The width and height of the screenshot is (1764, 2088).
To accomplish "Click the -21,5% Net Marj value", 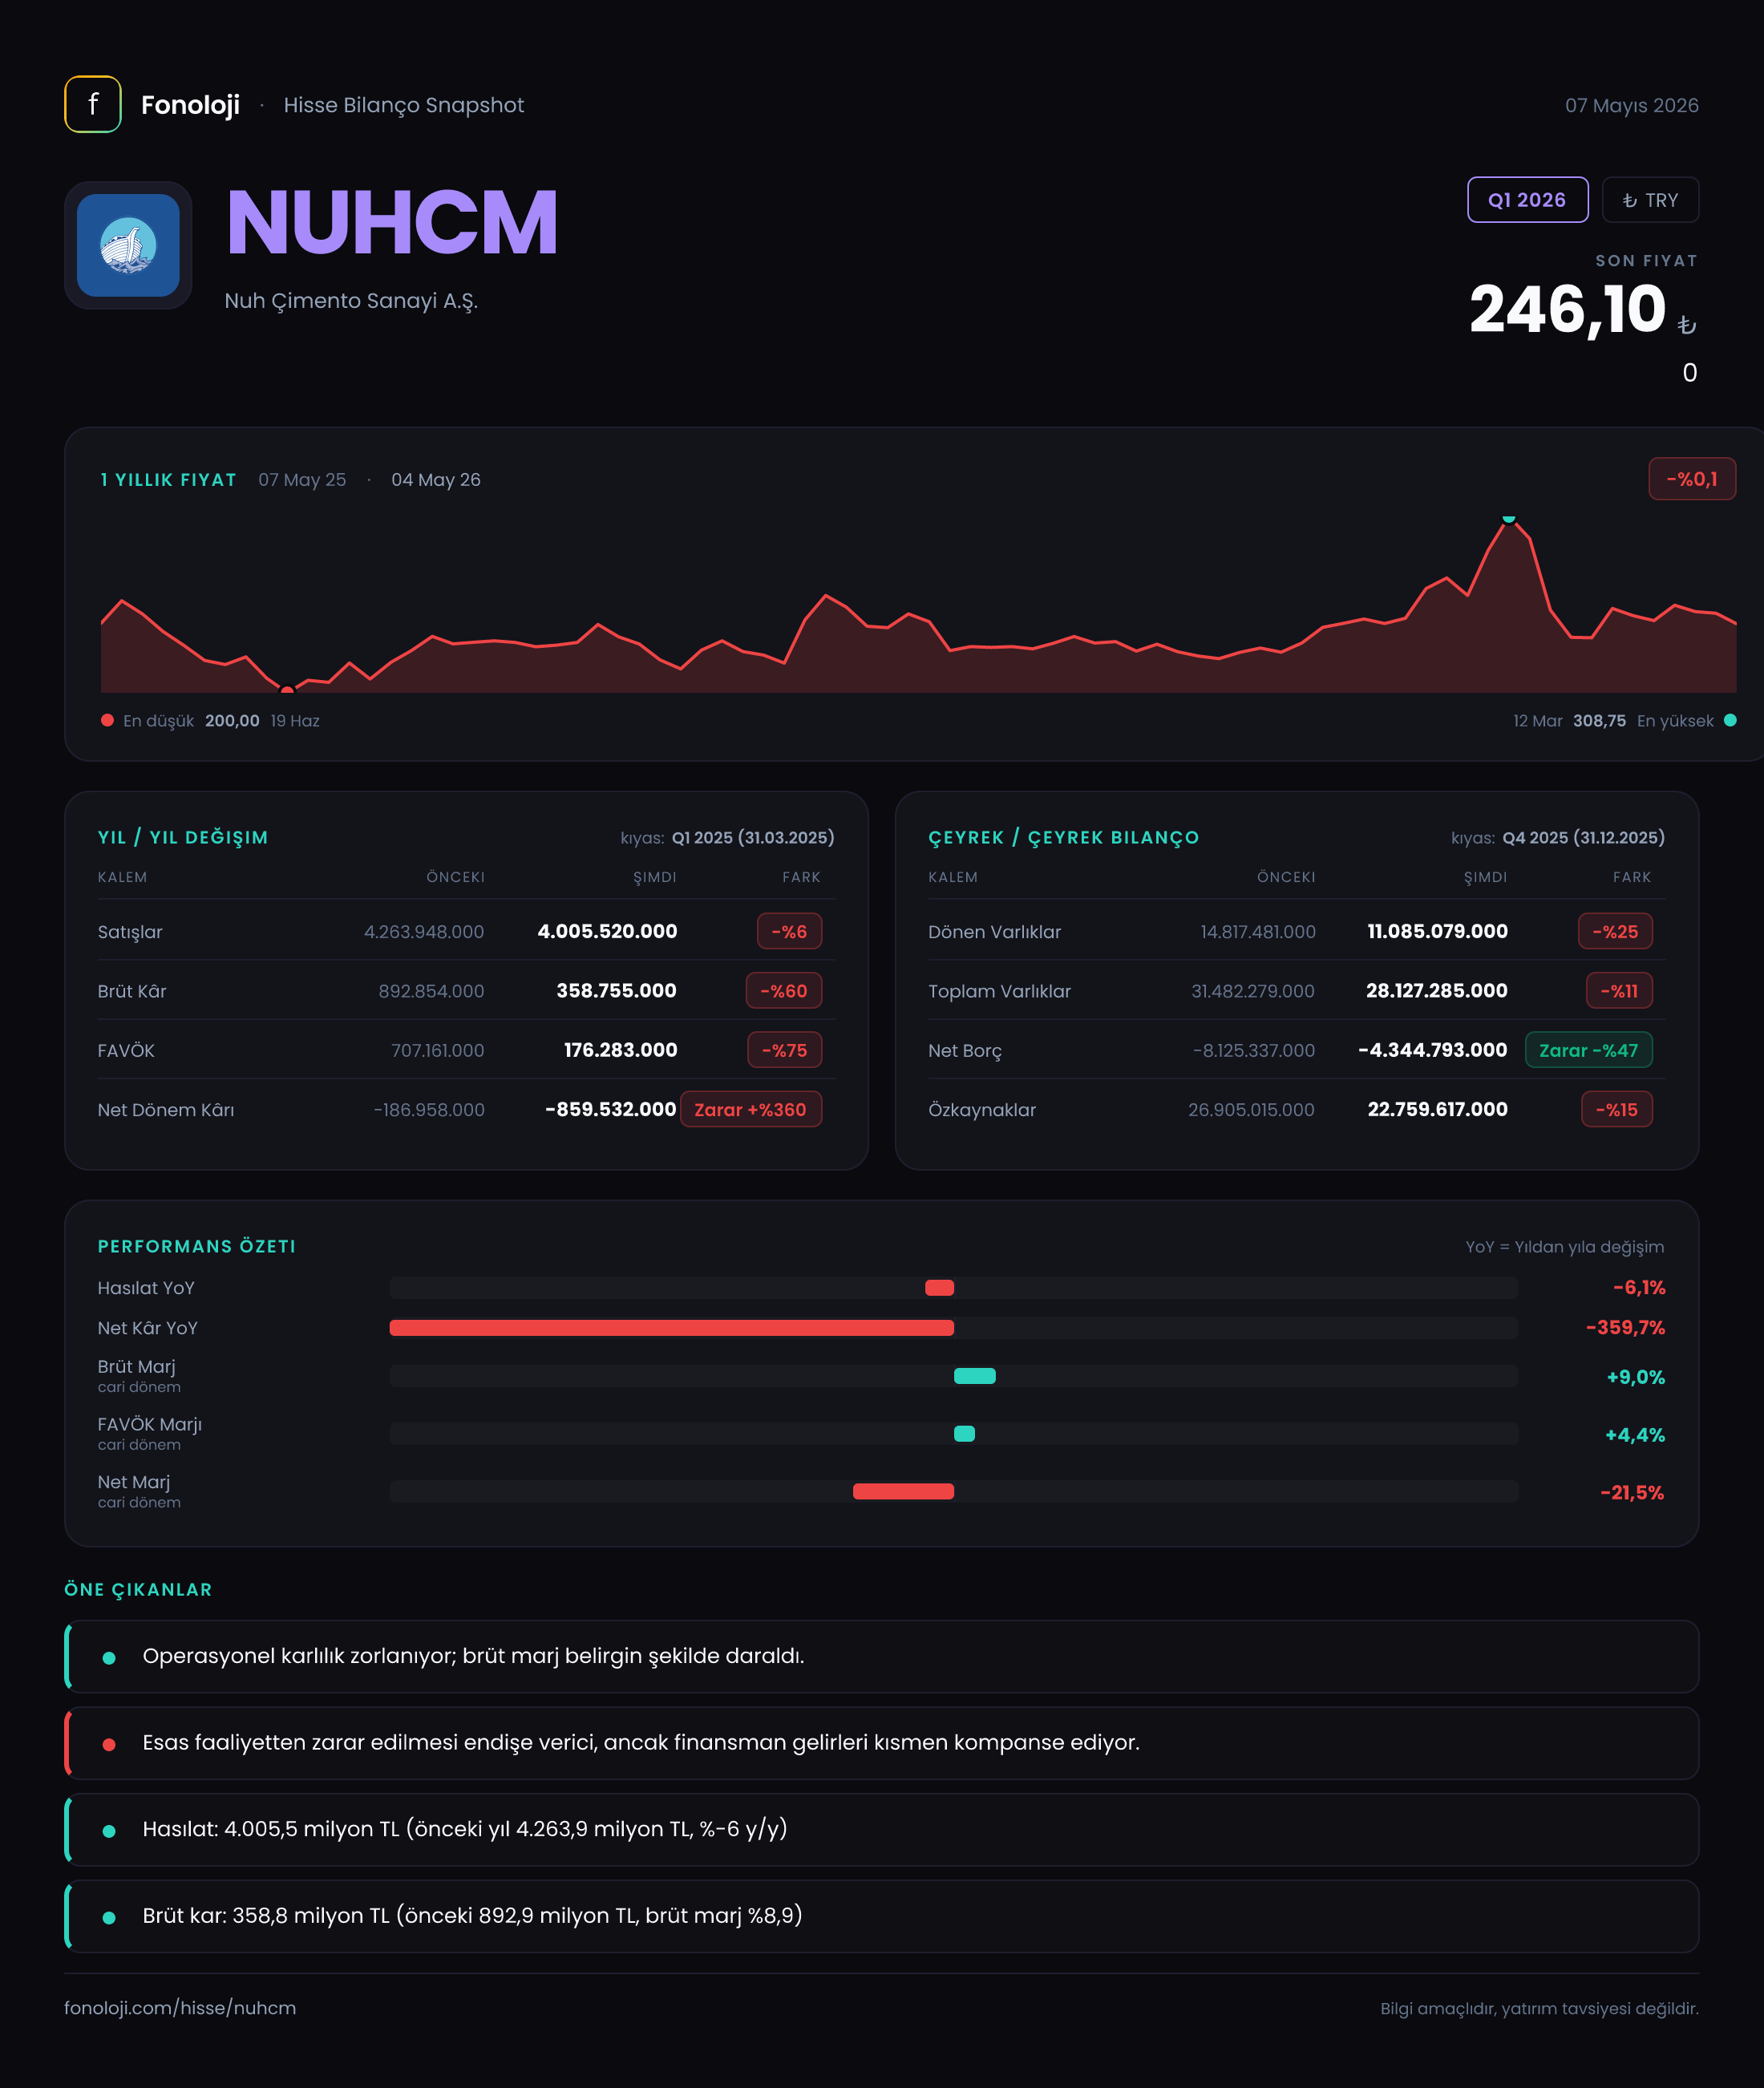I will pos(1632,1493).
